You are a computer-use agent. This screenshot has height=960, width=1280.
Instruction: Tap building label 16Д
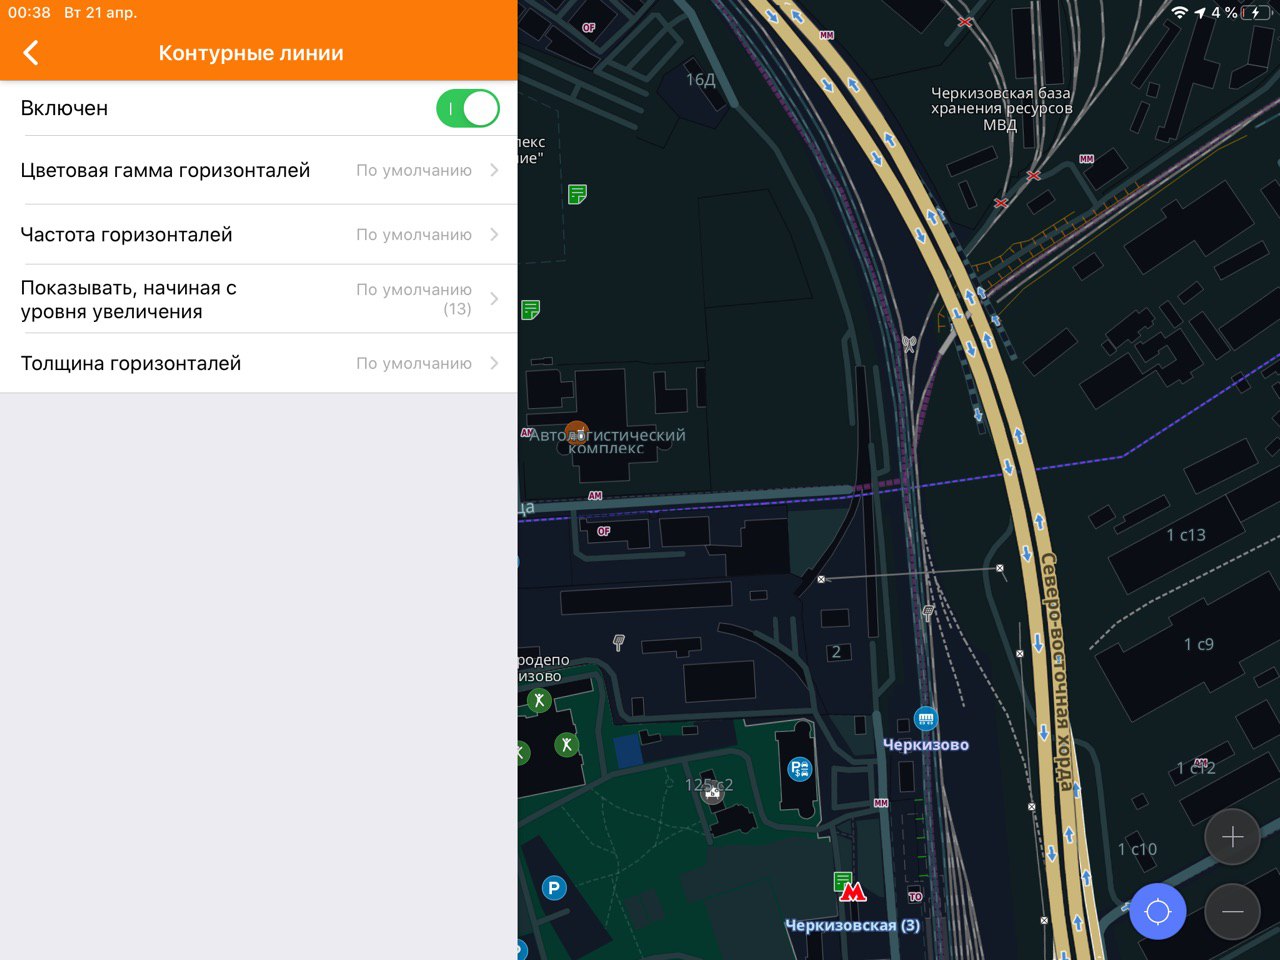[x=700, y=80]
